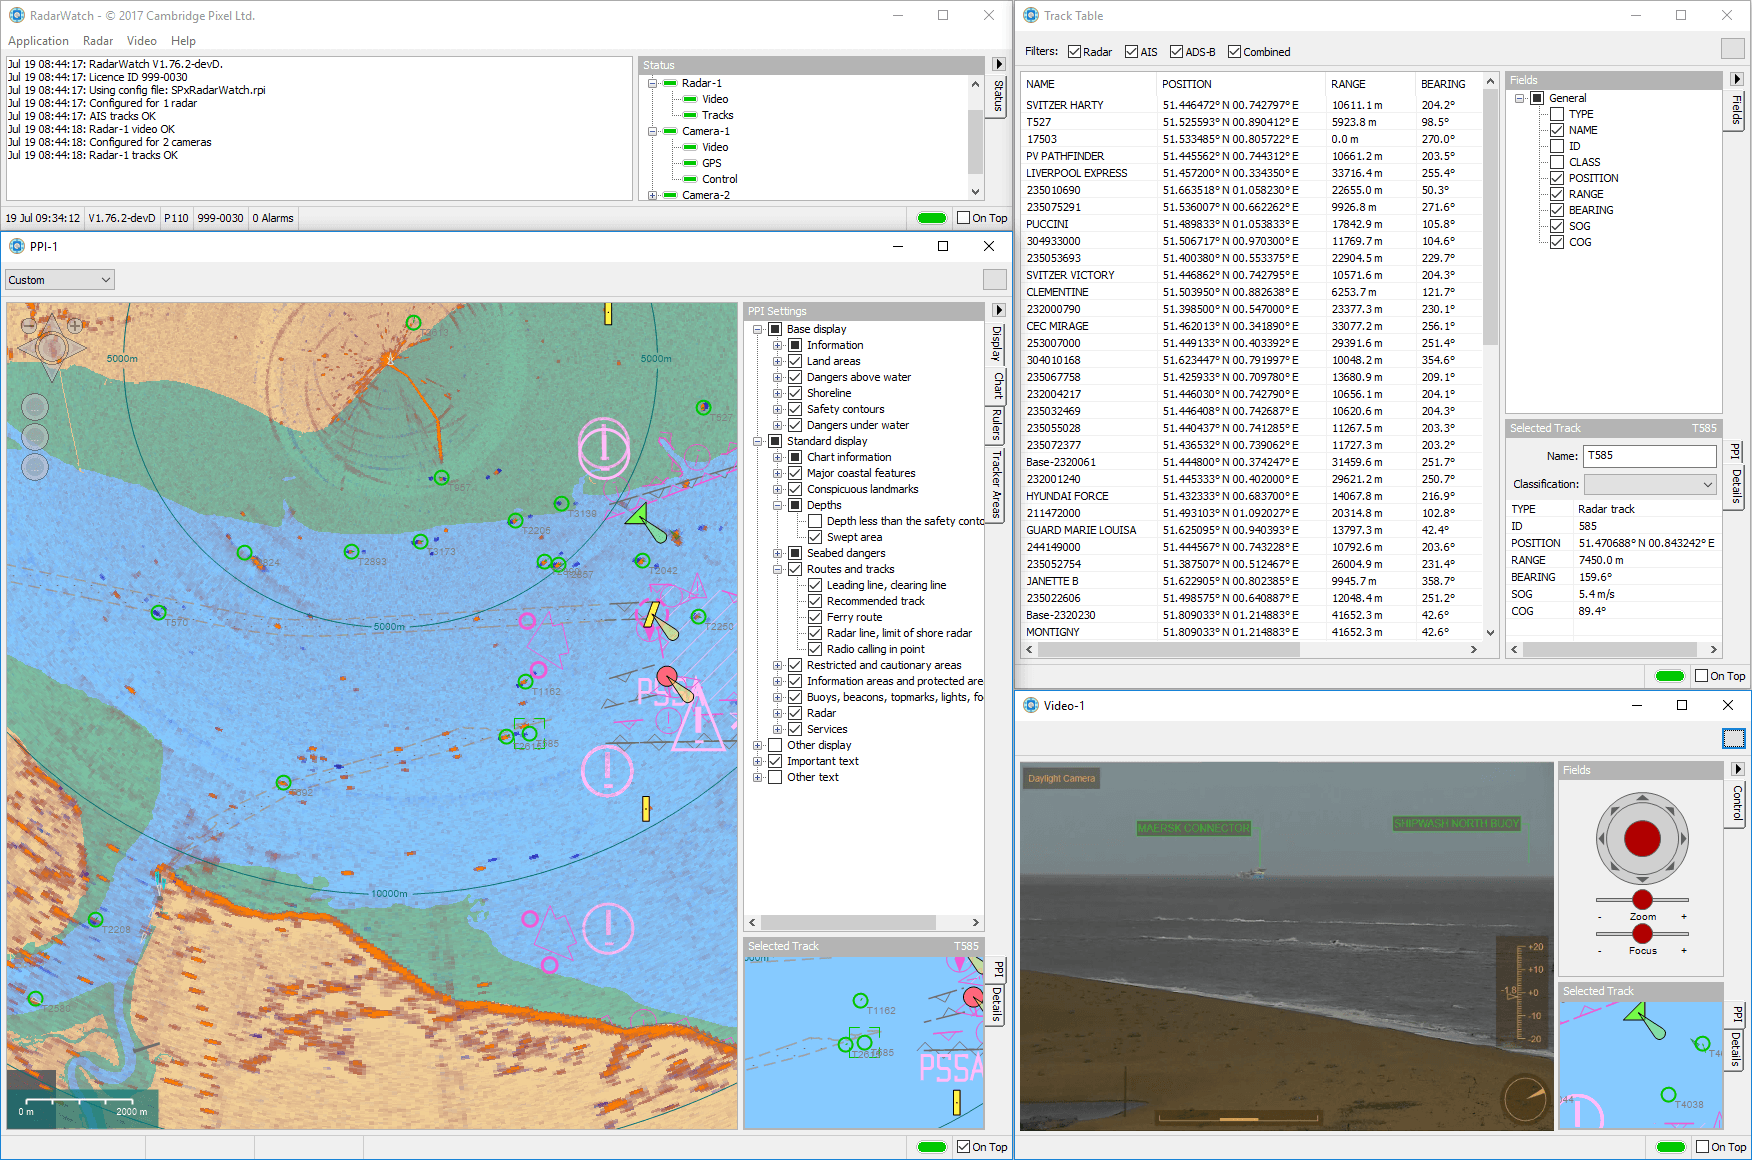Click the BEARING column header
1752x1160 pixels.
(x=1443, y=84)
